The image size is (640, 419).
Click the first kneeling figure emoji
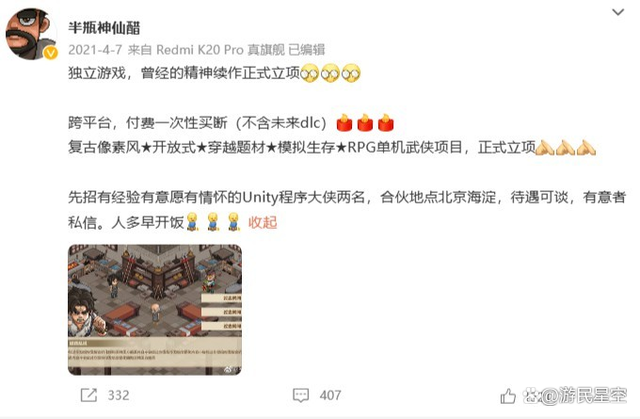pyautogui.click(x=192, y=222)
